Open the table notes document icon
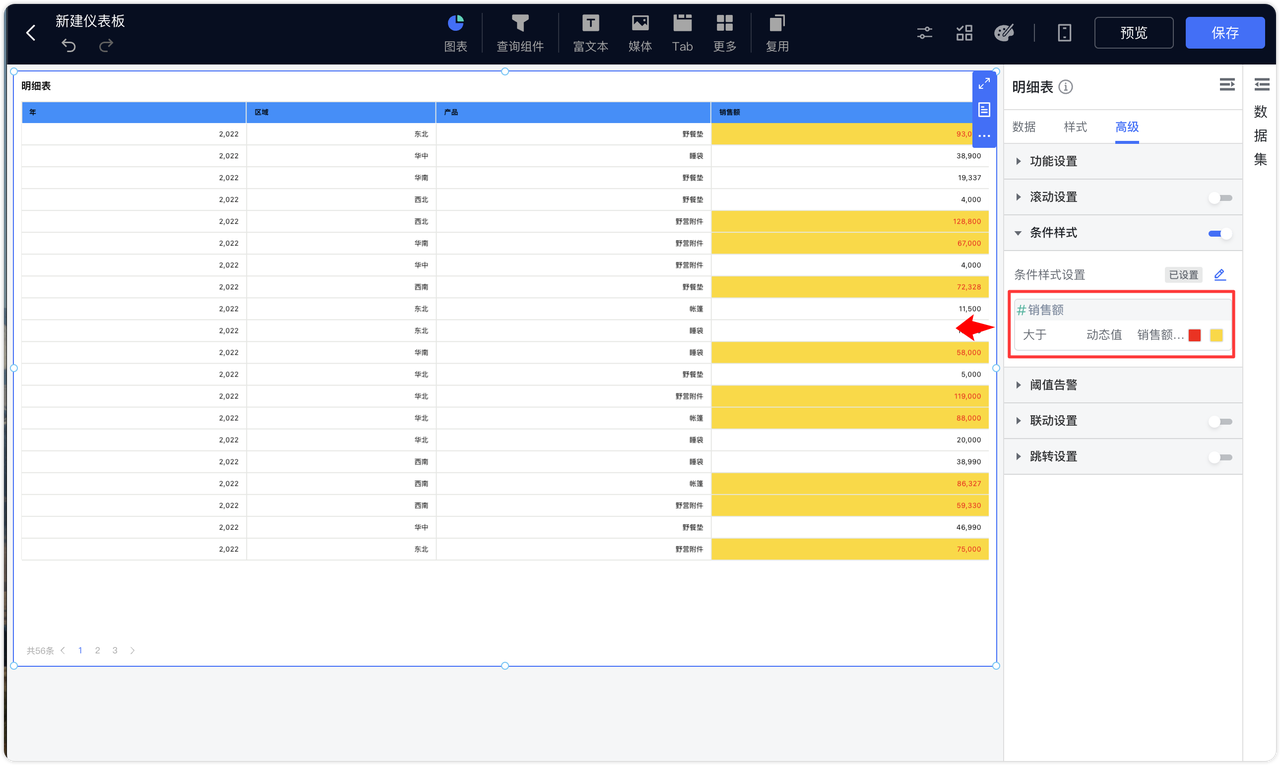 984,110
